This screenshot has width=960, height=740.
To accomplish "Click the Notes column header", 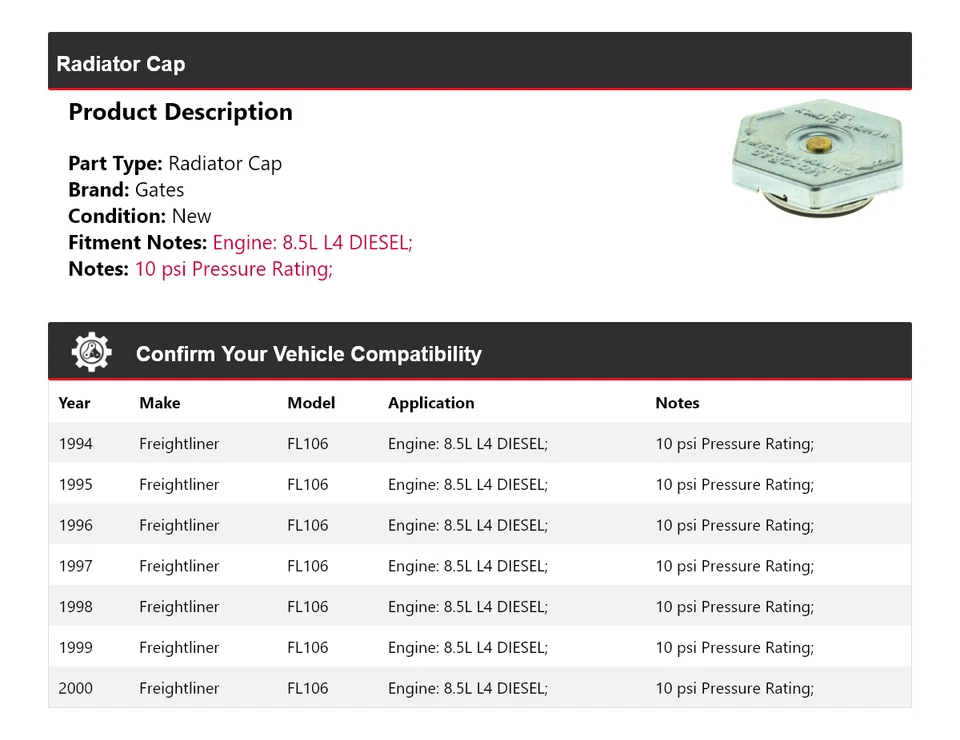I will pyautogui.click(x=677, y=403).
